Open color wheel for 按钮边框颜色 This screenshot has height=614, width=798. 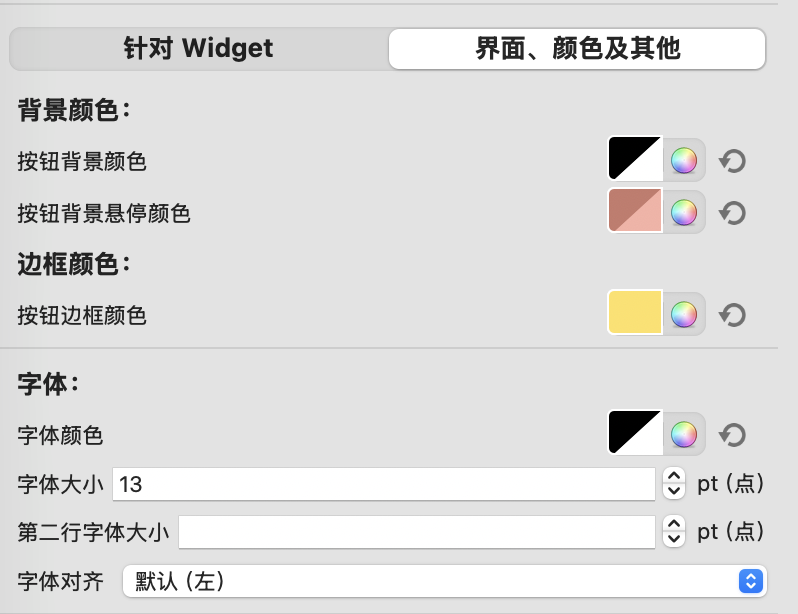tap(683, 314)
